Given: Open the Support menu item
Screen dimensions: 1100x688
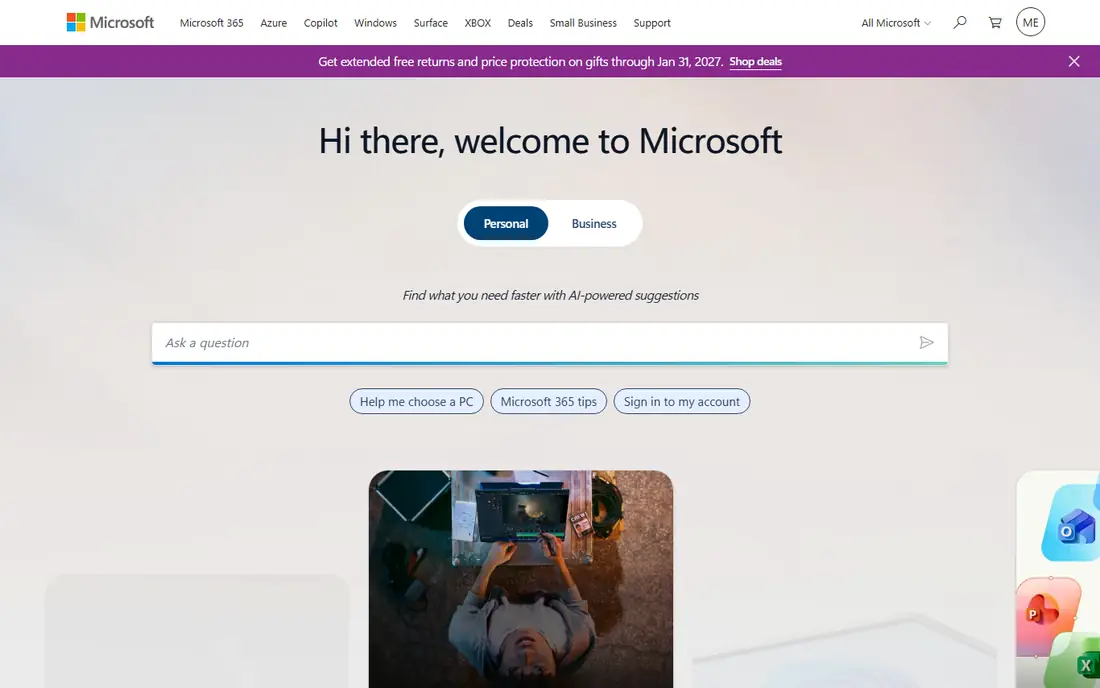Looking at the screenshot, I should coord(652,22).
